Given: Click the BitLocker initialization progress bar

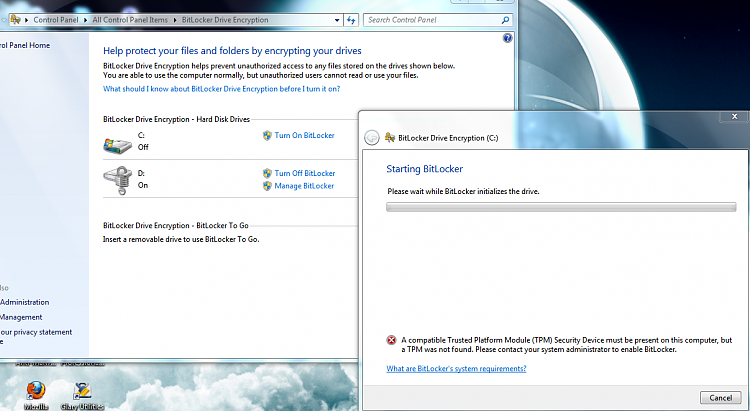Looking at the screenshot, I should [x=561, y=207].
